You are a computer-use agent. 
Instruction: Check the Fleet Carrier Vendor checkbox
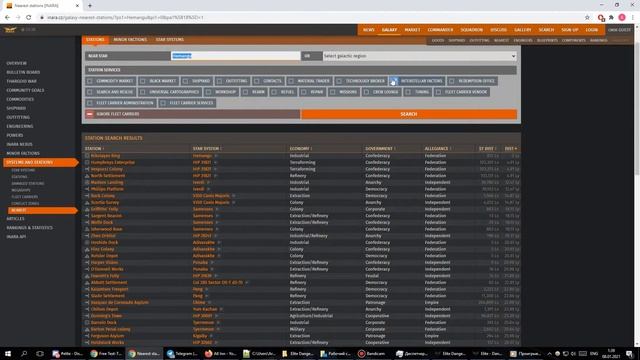click(438, 92)
